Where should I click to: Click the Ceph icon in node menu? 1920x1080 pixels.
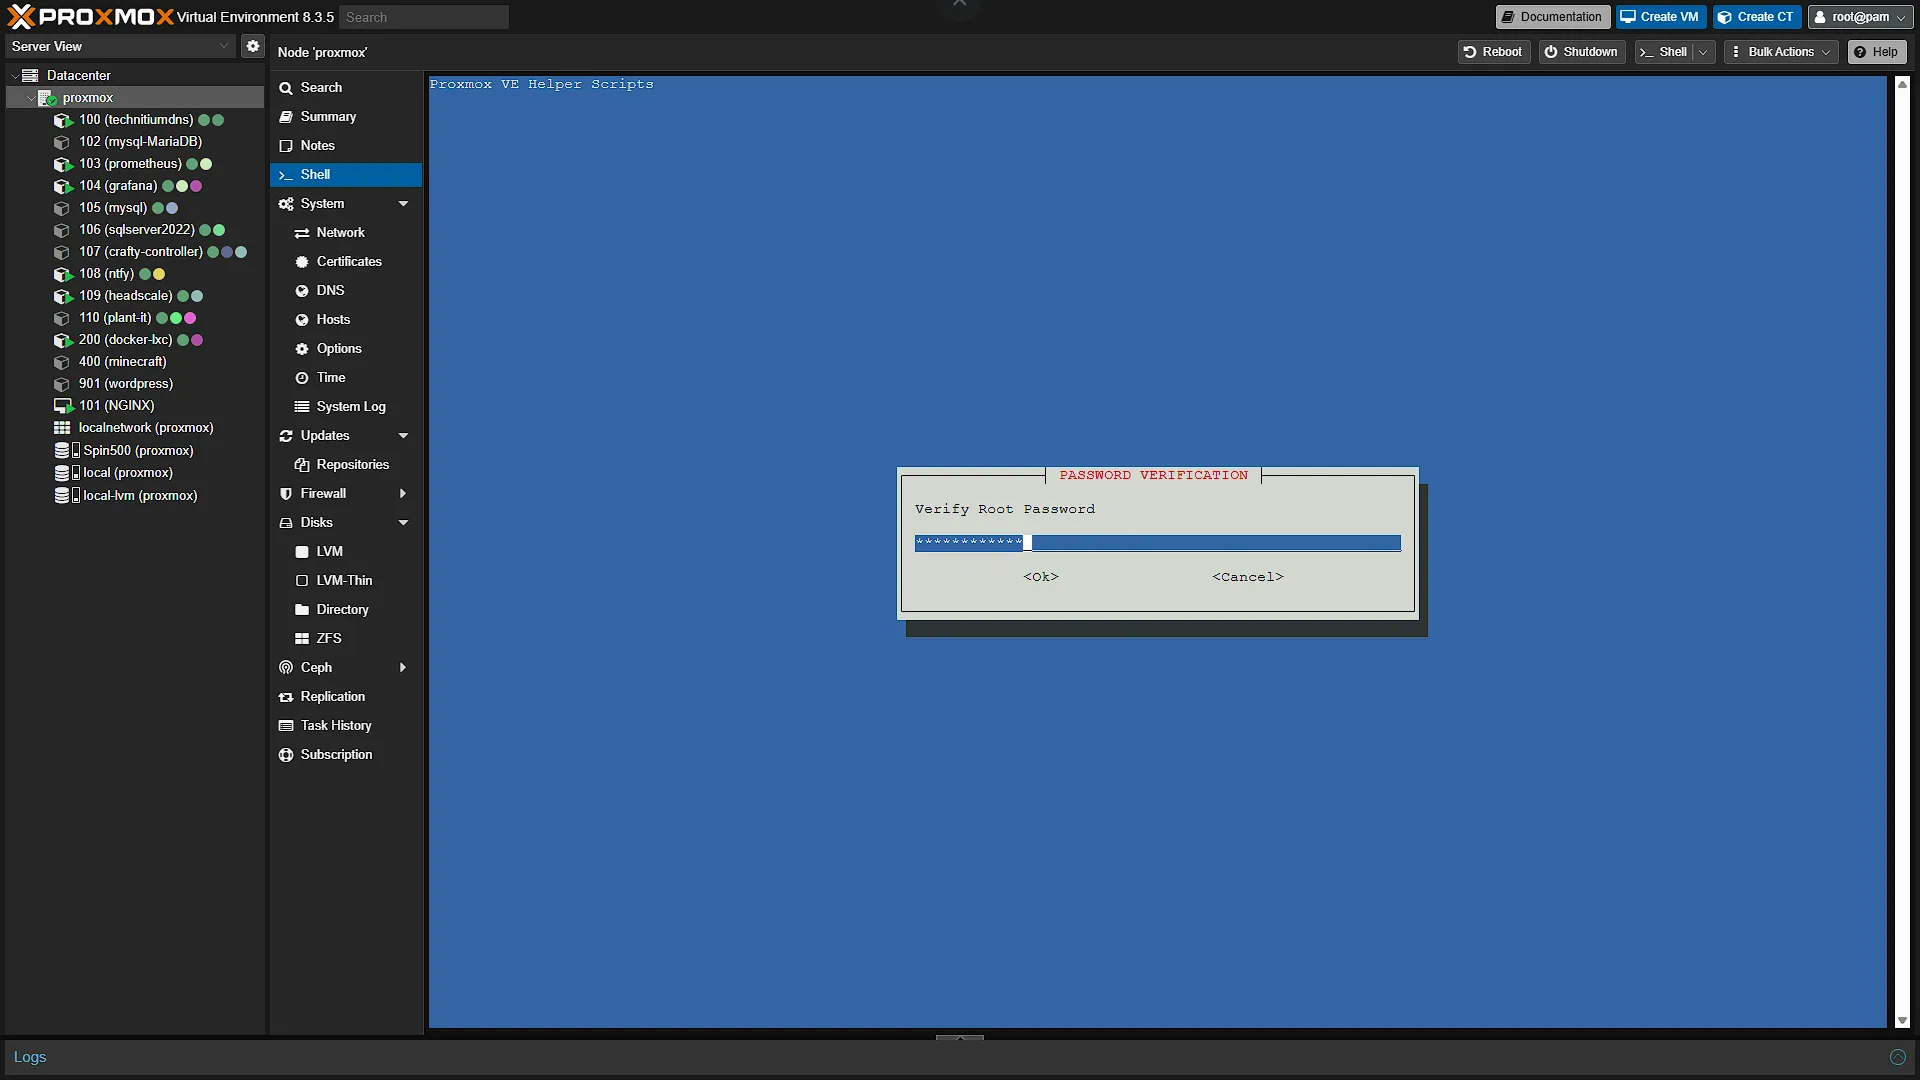click(286, 668)
